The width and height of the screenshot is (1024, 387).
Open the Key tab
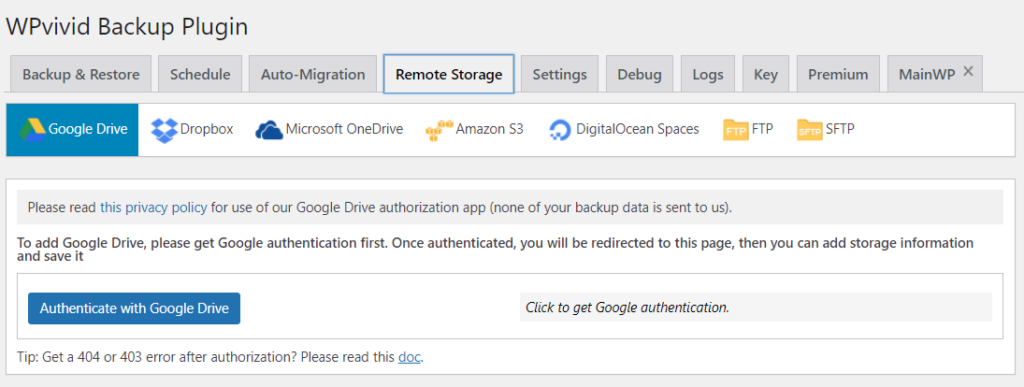(765, 74)
